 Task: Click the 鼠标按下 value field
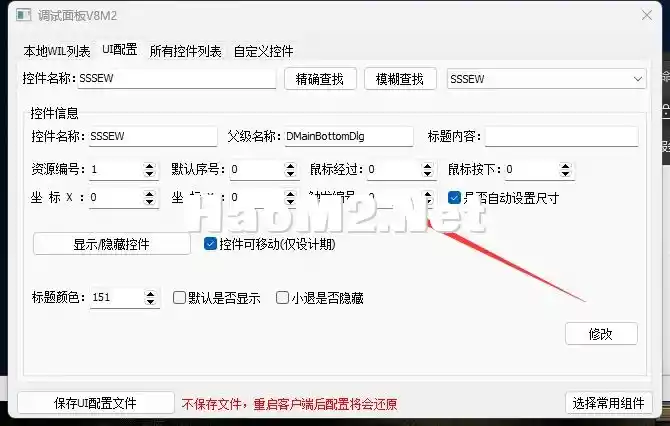(x=532, y=170)
